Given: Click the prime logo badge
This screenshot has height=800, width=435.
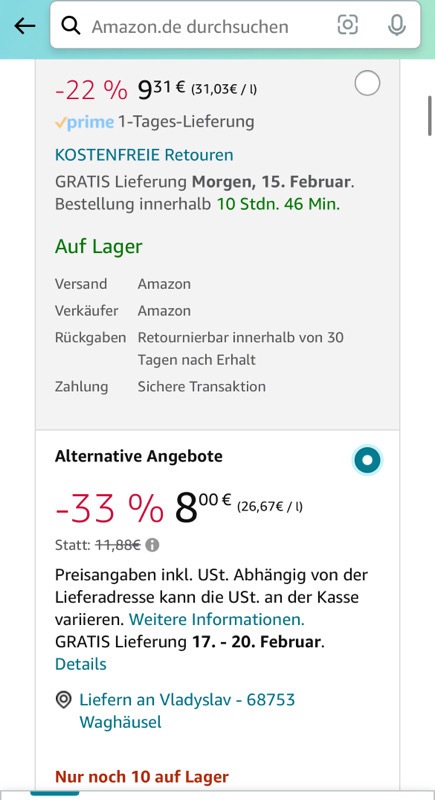Looking at the screenshot, I should 84,122.
